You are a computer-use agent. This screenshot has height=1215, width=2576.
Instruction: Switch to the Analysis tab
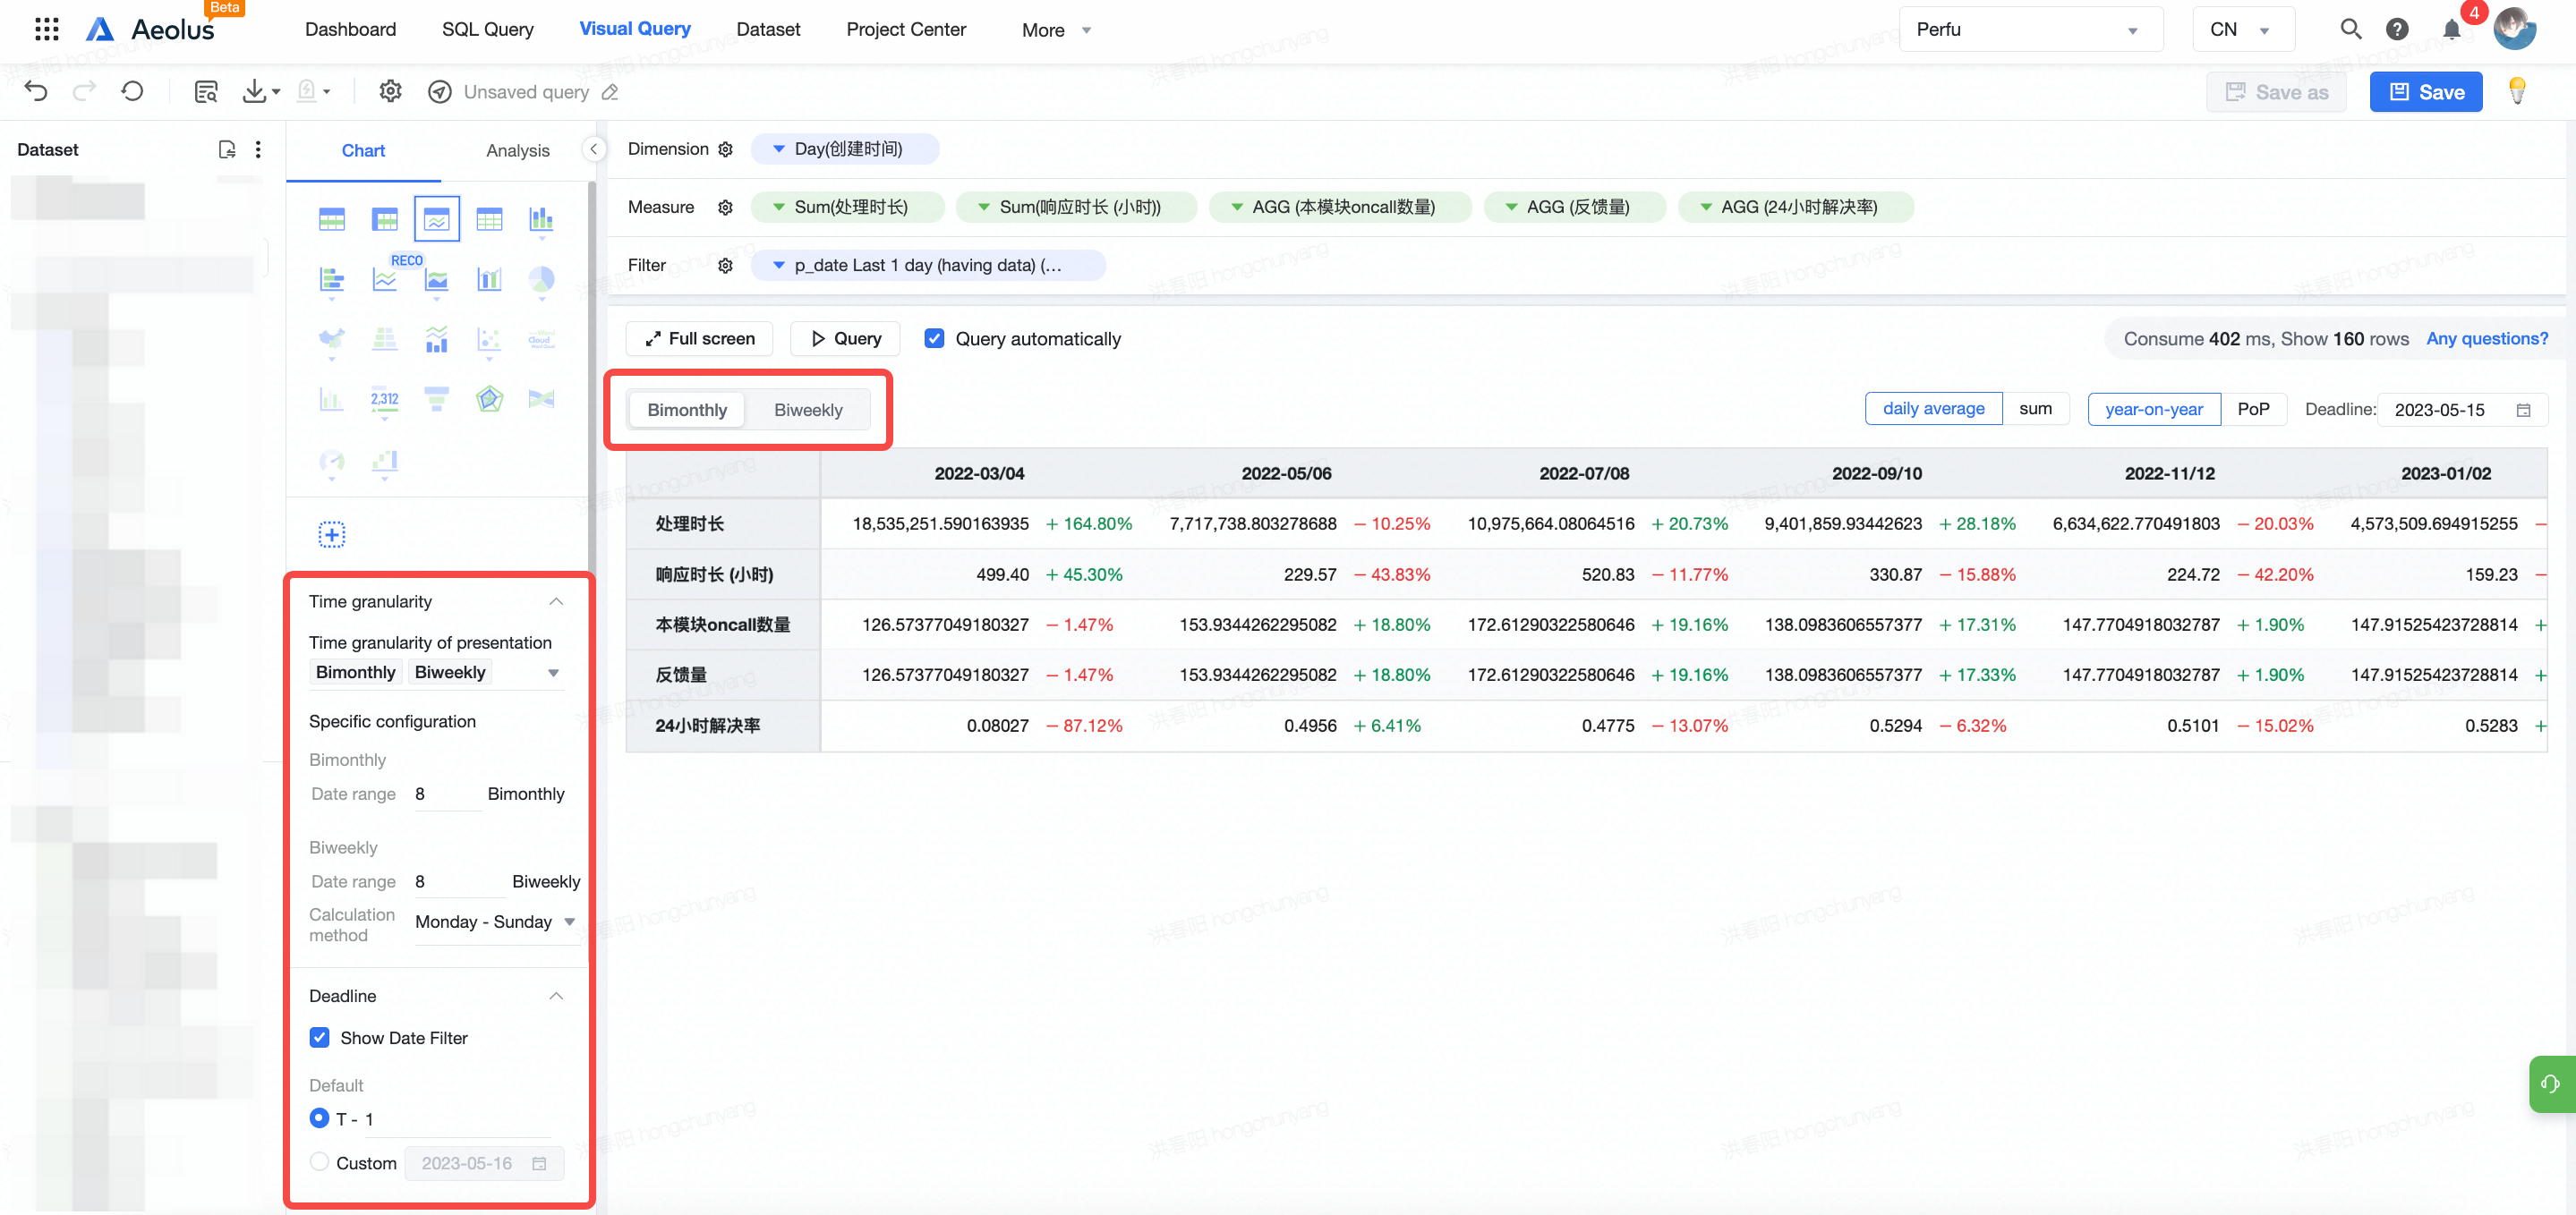517,150
